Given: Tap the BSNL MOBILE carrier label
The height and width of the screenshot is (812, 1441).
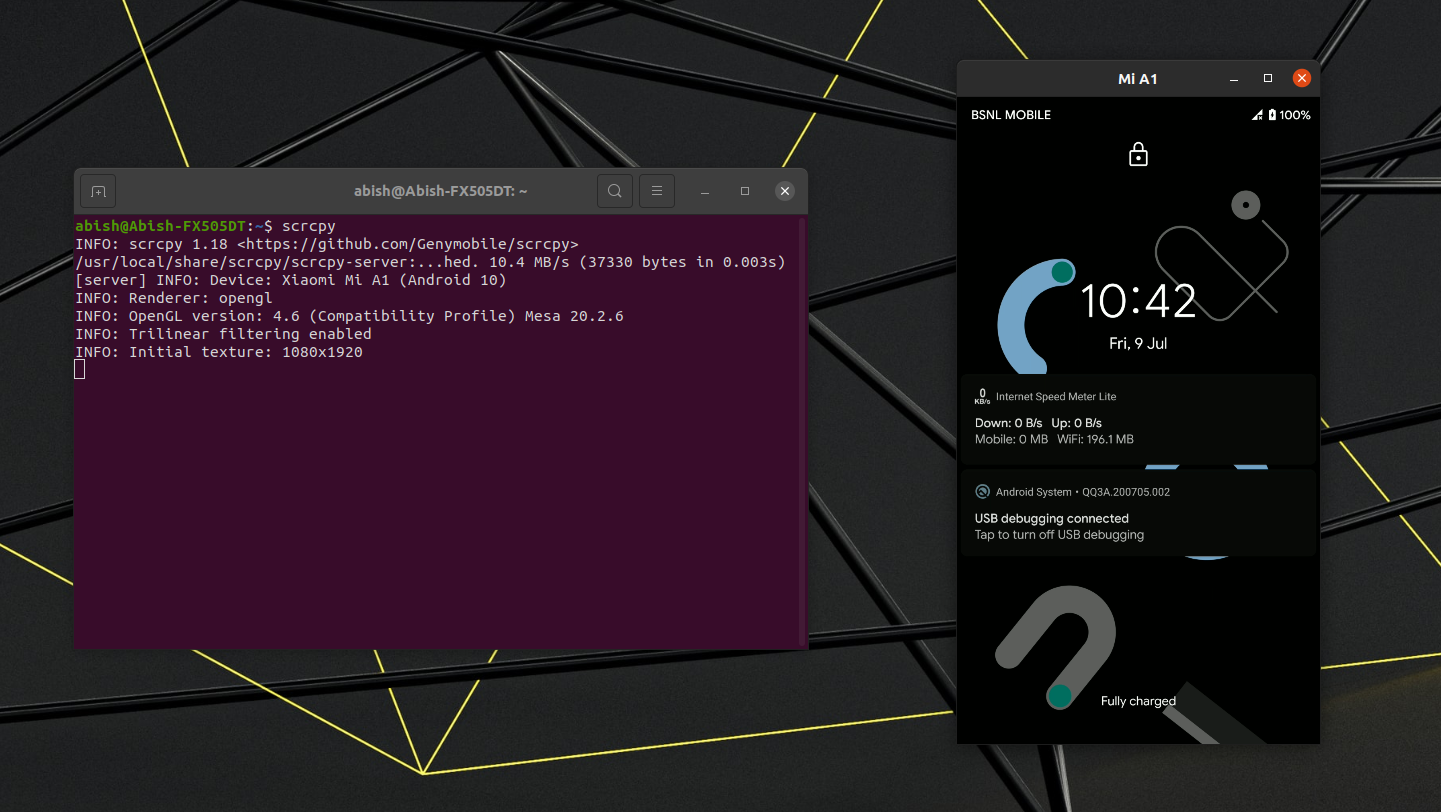Looking at the screenshot, I should 1011,115.
